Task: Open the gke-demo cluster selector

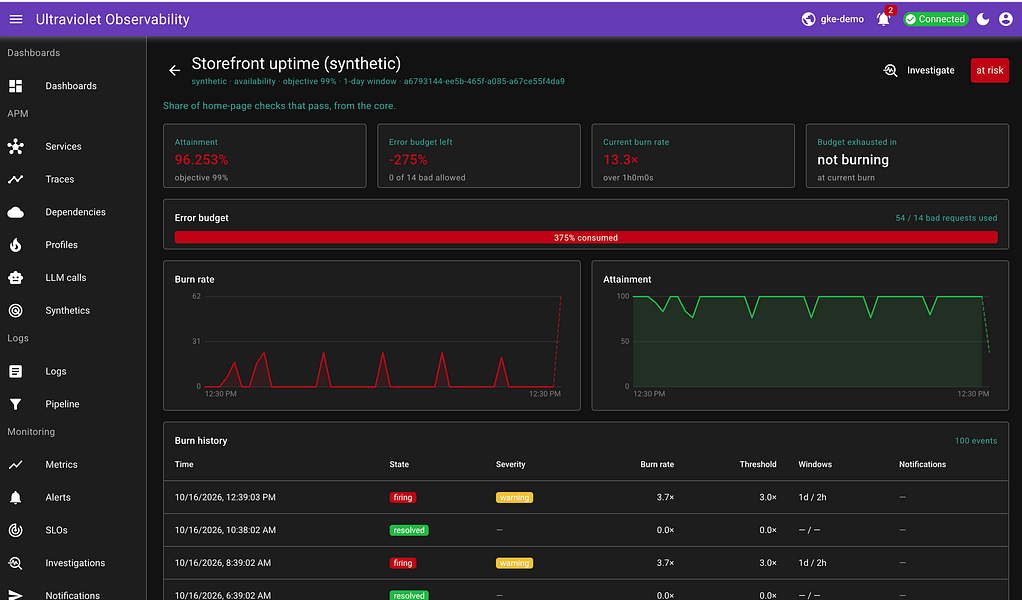Action: 833,20
